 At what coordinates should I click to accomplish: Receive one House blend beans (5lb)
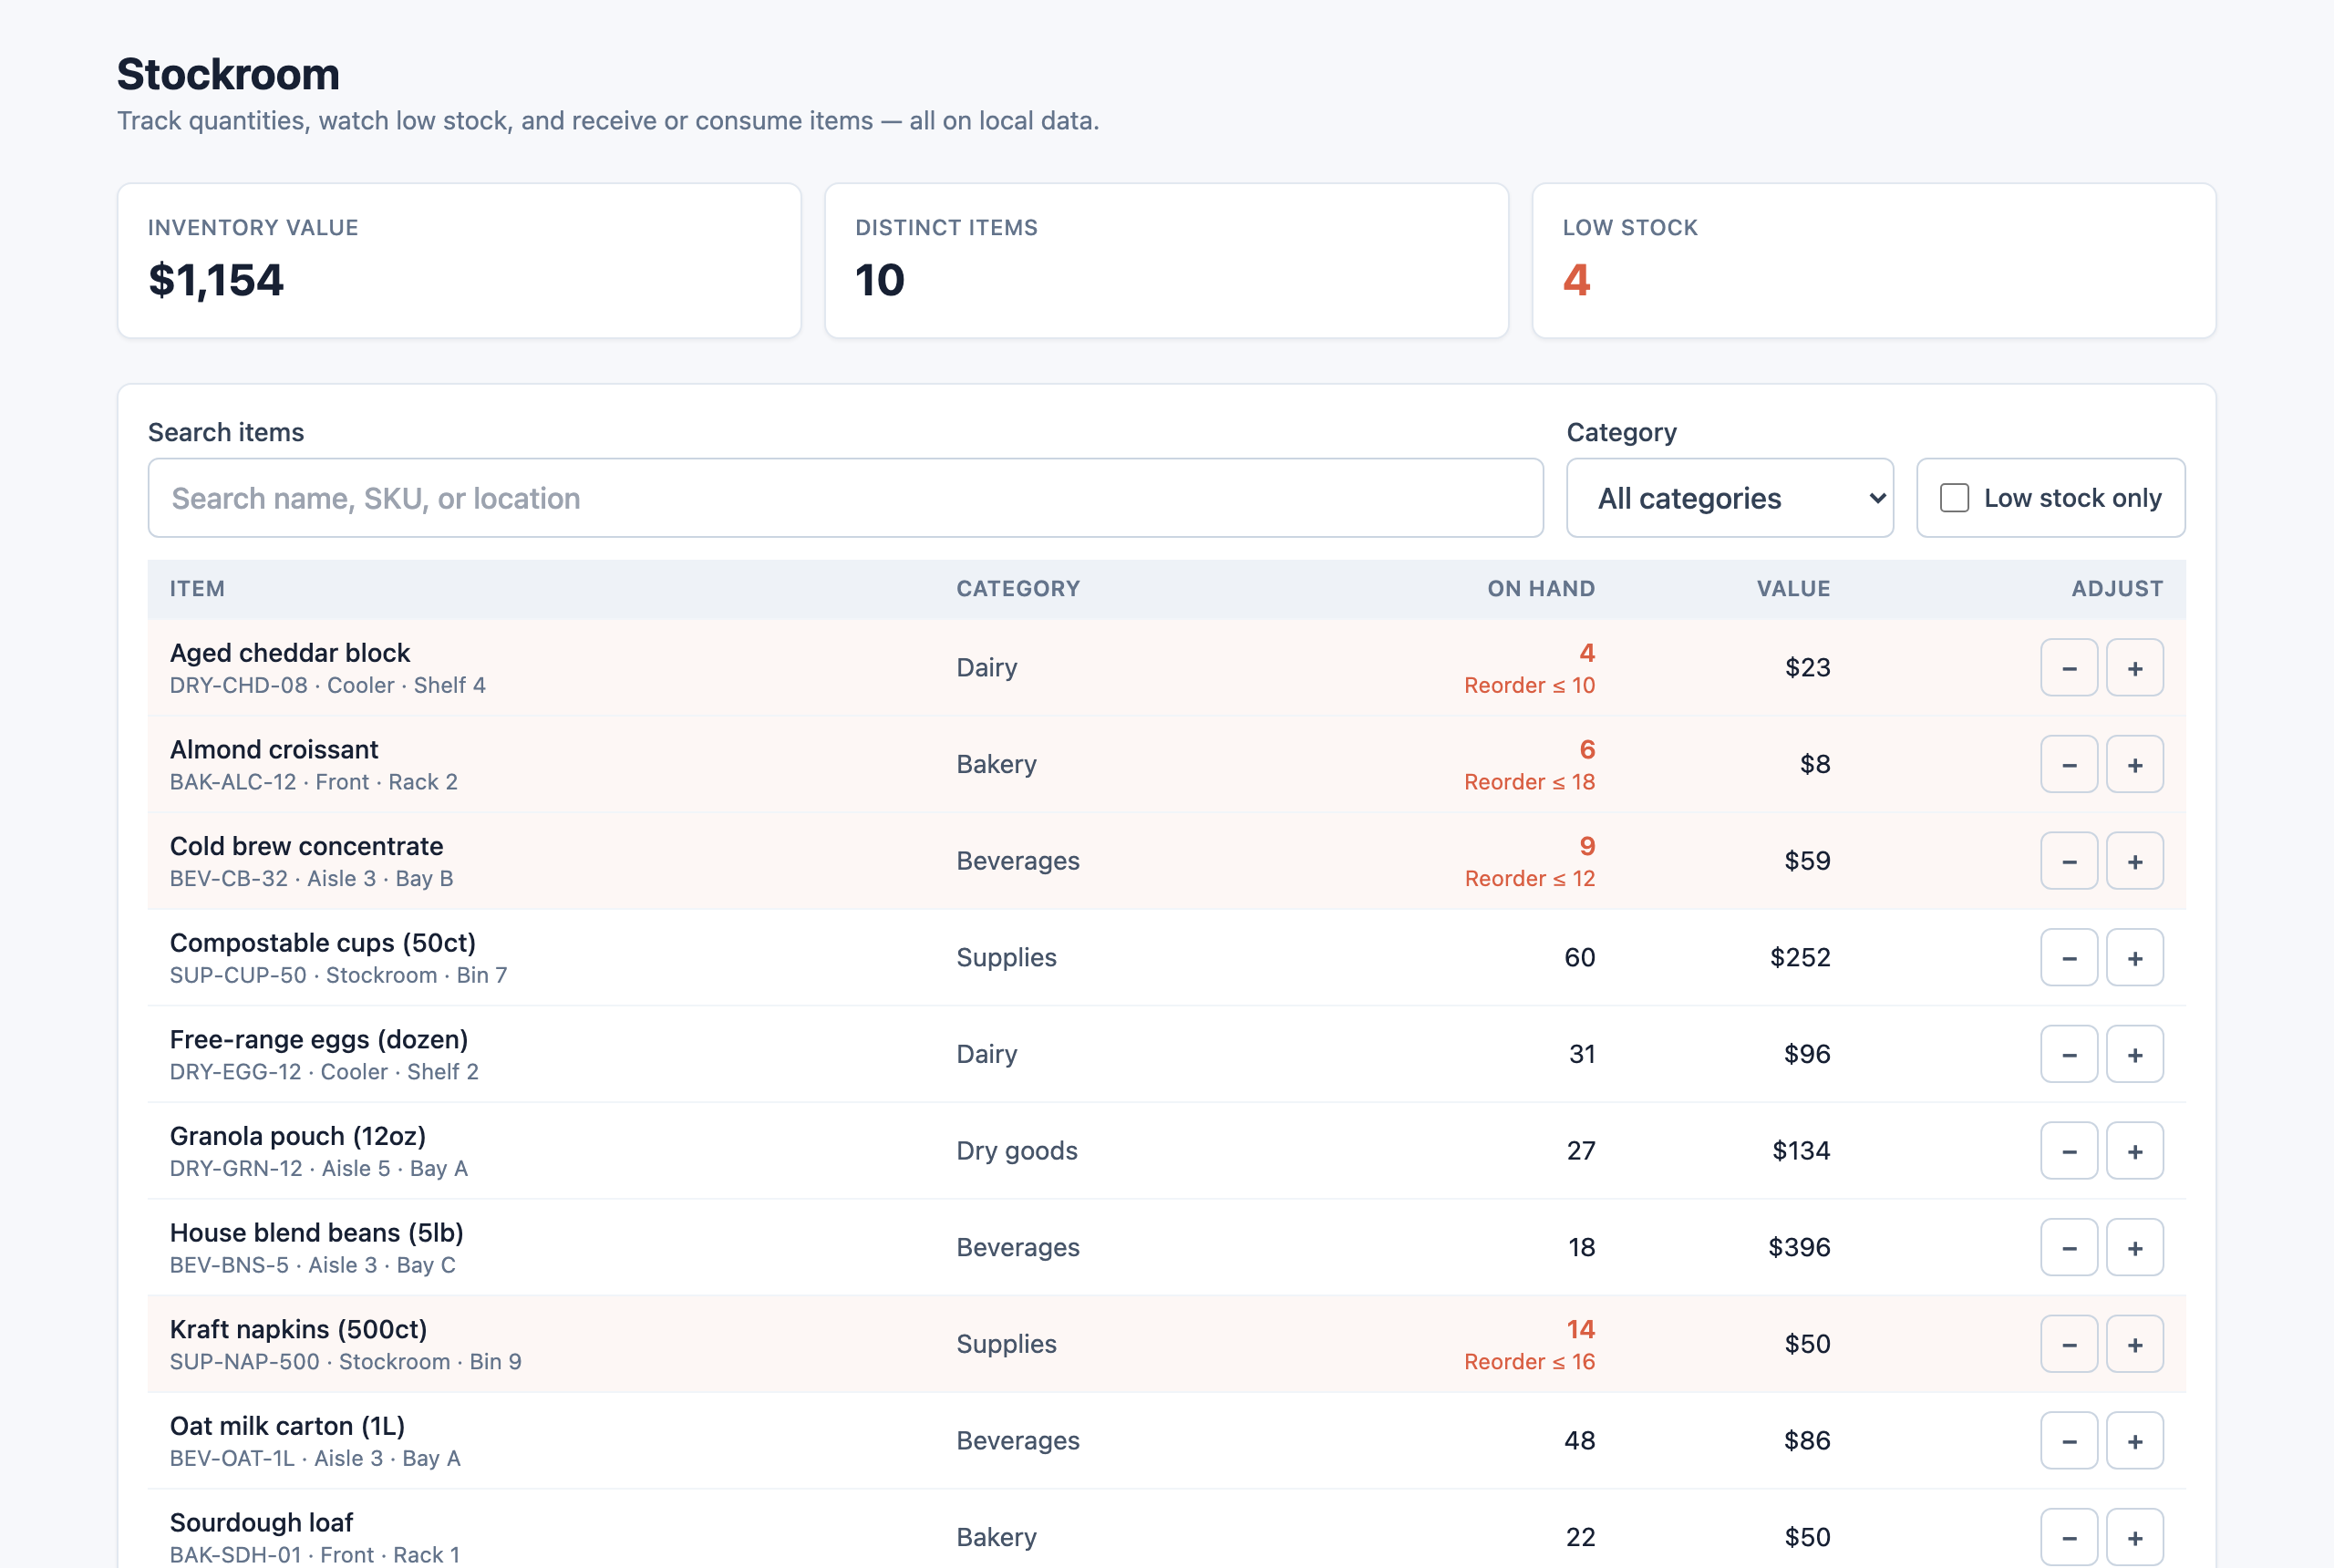click(x=2134, y=1248)
